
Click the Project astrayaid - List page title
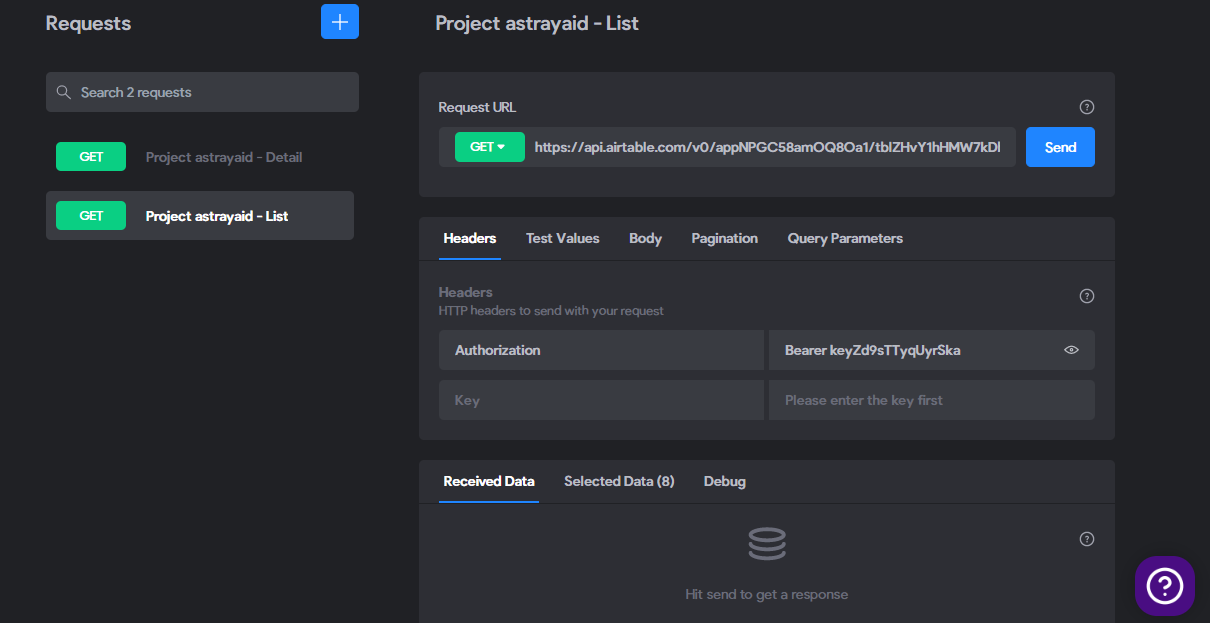[537, 23]
